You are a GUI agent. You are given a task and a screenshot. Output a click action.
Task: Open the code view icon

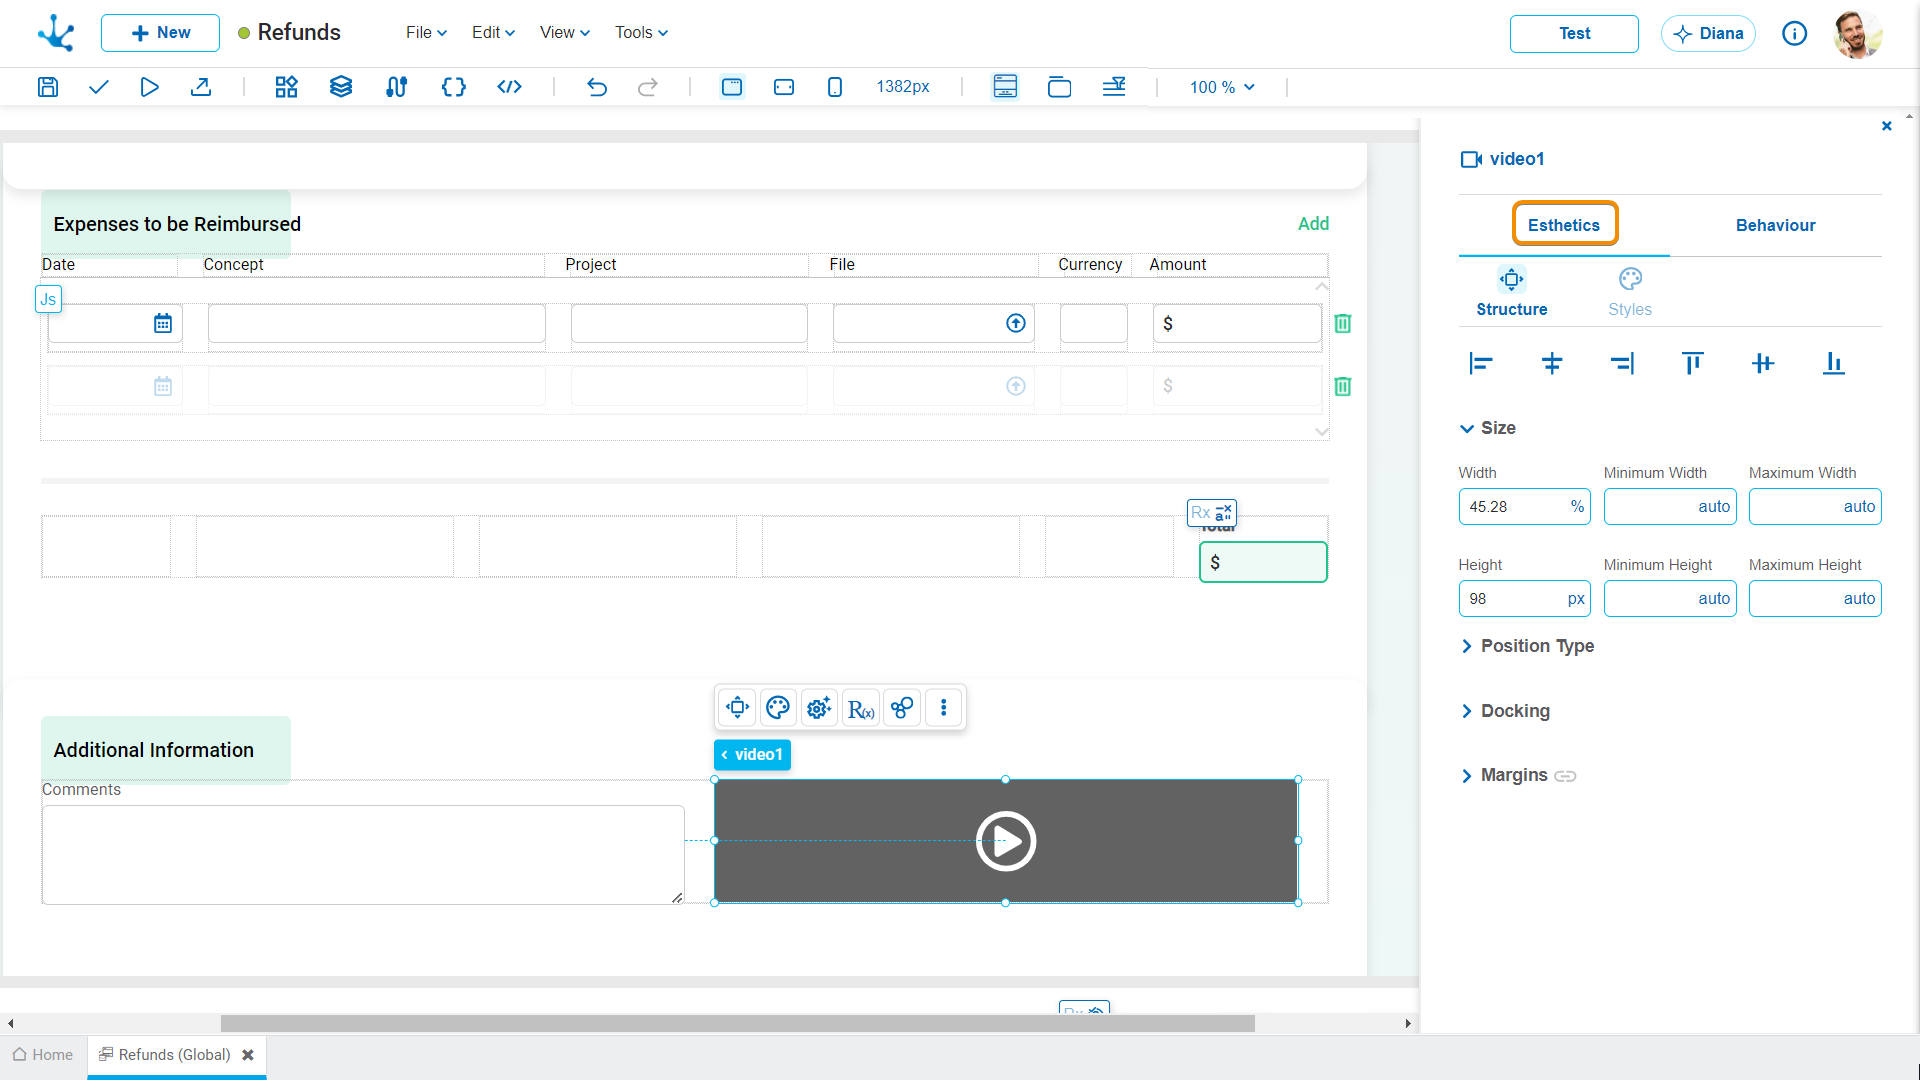click(509, 87)
